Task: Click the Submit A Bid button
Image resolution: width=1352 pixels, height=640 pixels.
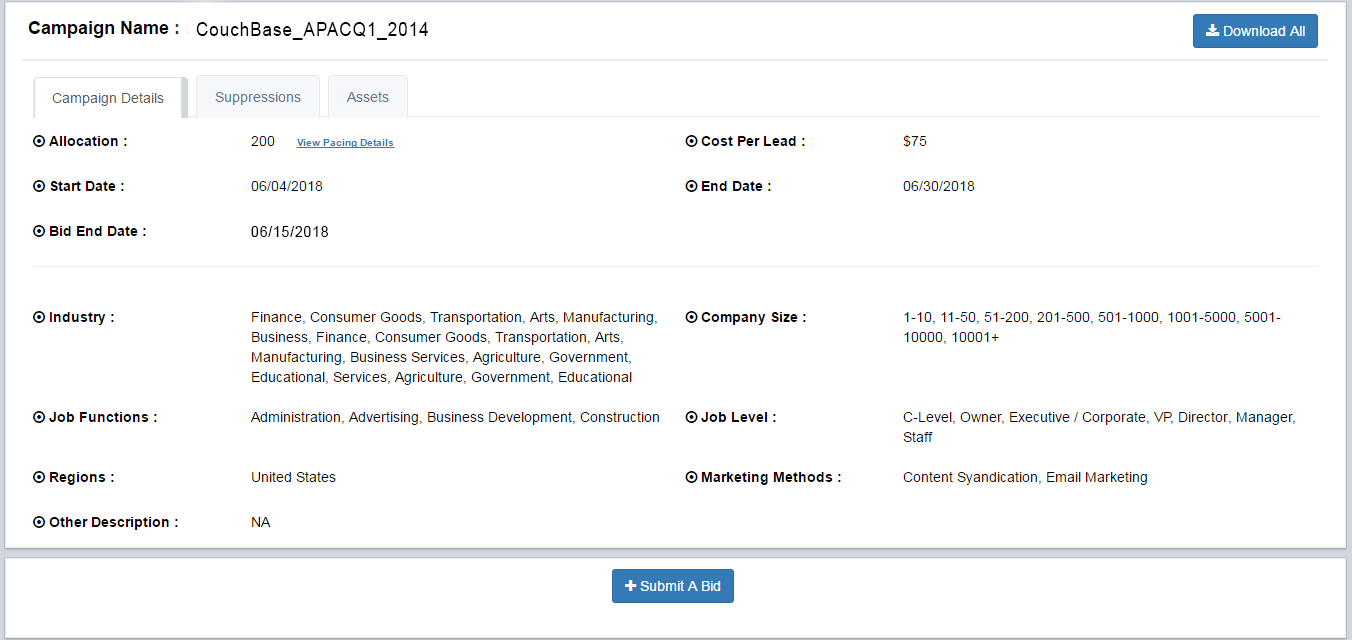Action: (x=673, y=586)
